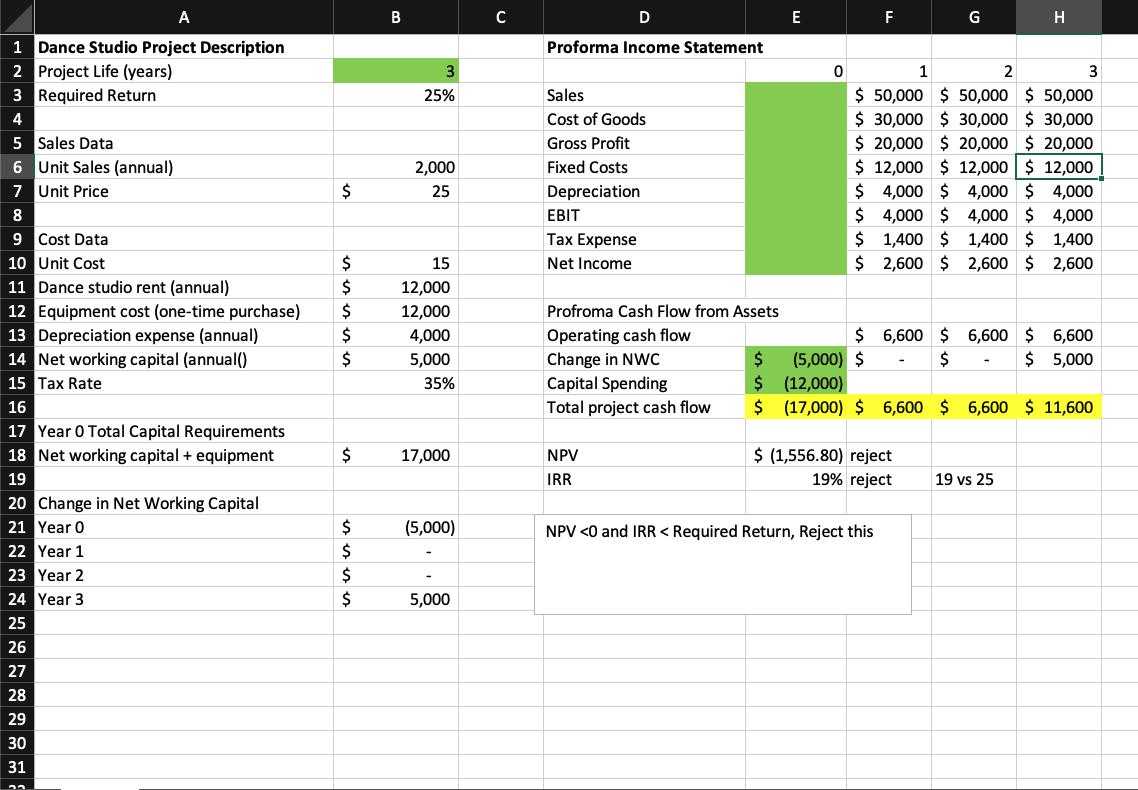The width and height of the screenshot is (1138, 790).
Task: Click the '19 vs 25' note cell
Action: [973, 479]
